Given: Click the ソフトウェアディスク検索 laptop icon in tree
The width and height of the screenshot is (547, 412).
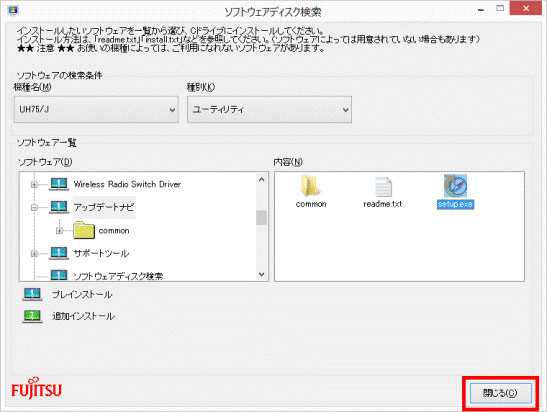Looking at the screenshot, I should pos(59,275).
